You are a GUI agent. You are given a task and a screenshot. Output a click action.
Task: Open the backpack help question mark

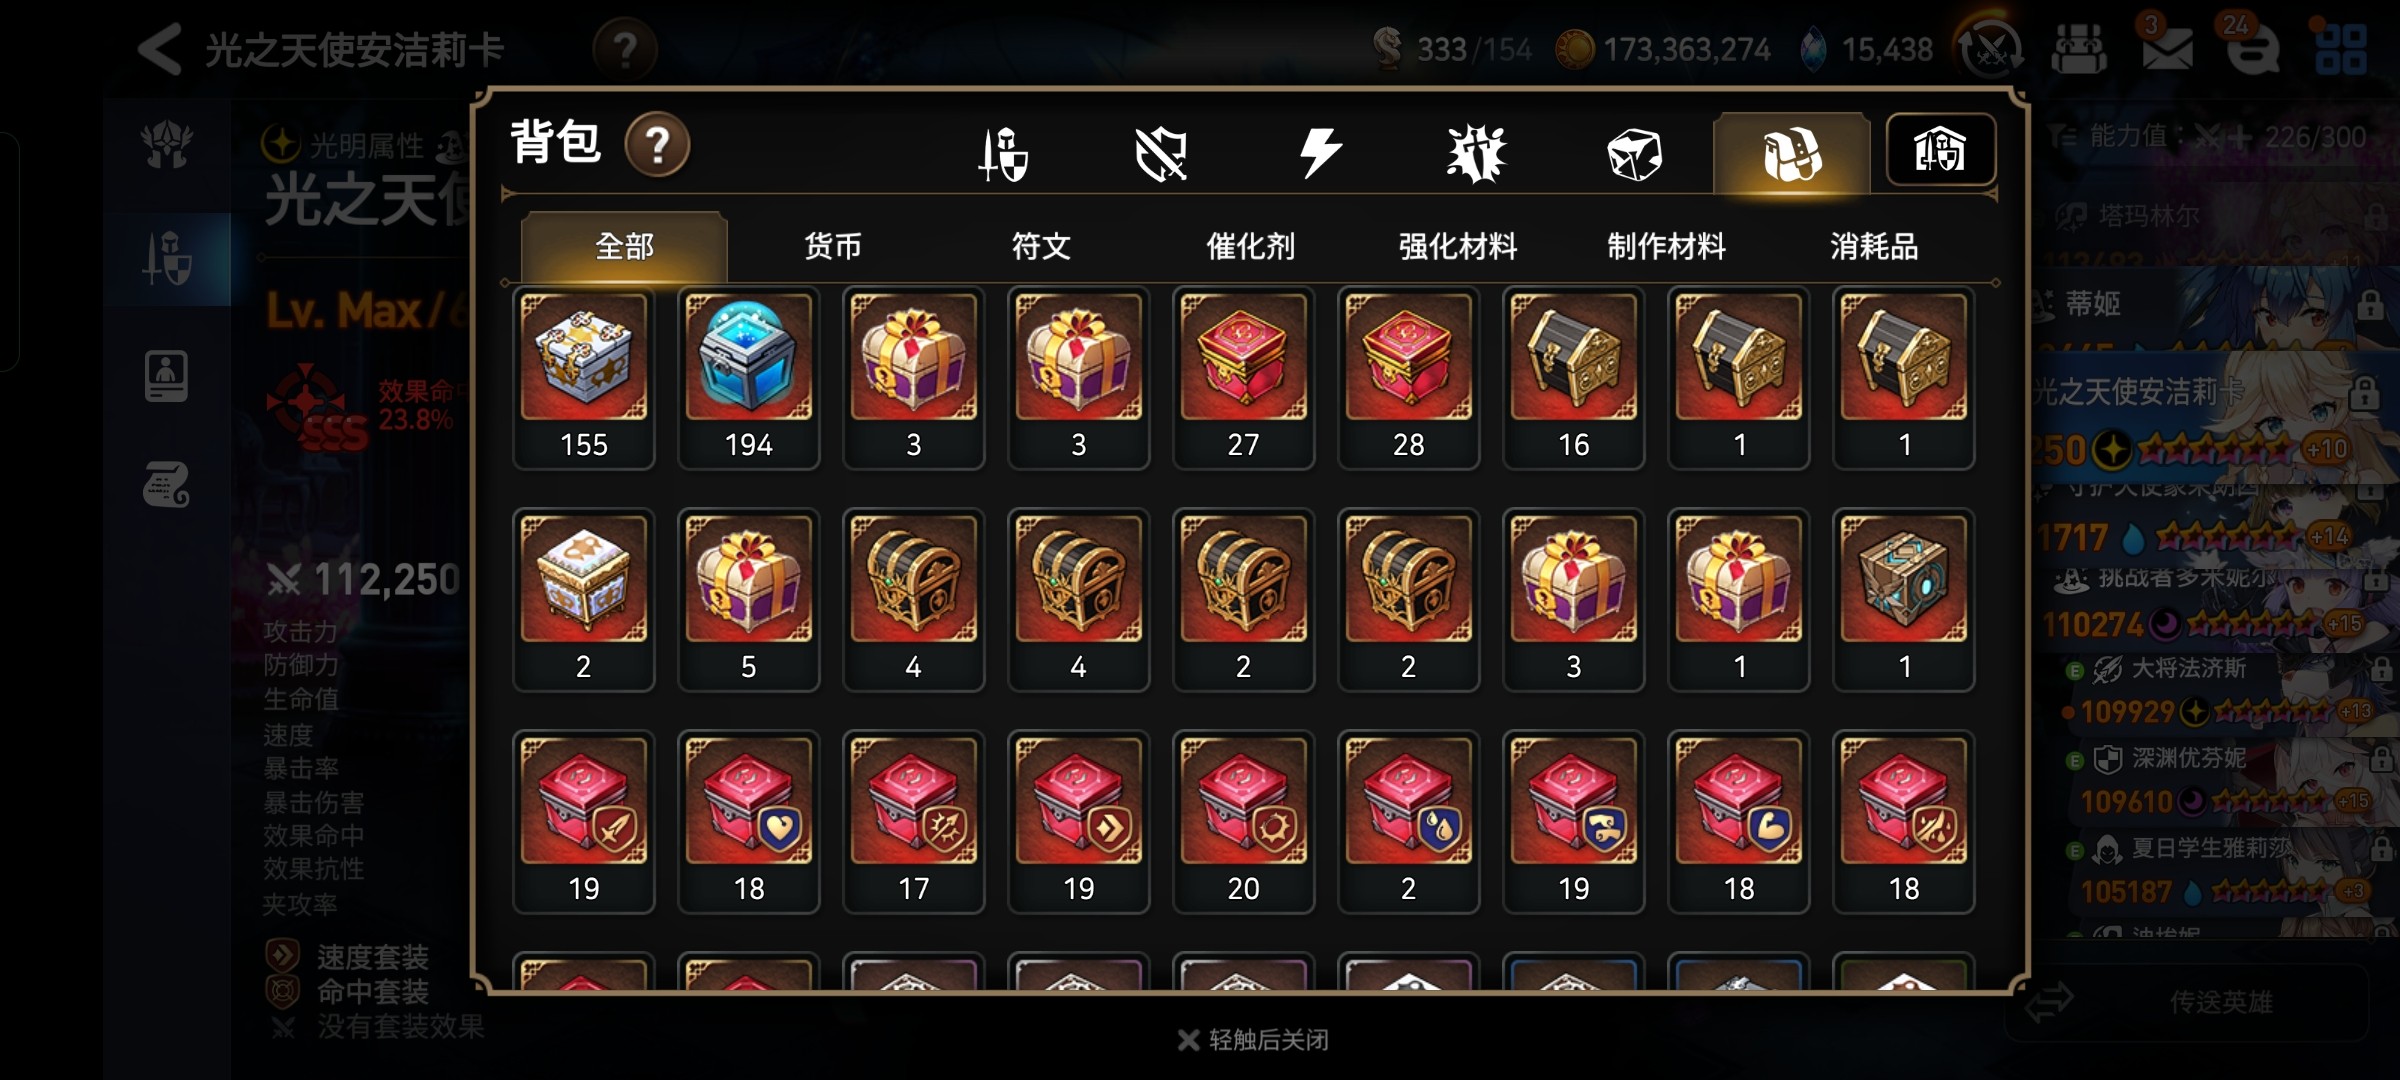coord(657,146)
